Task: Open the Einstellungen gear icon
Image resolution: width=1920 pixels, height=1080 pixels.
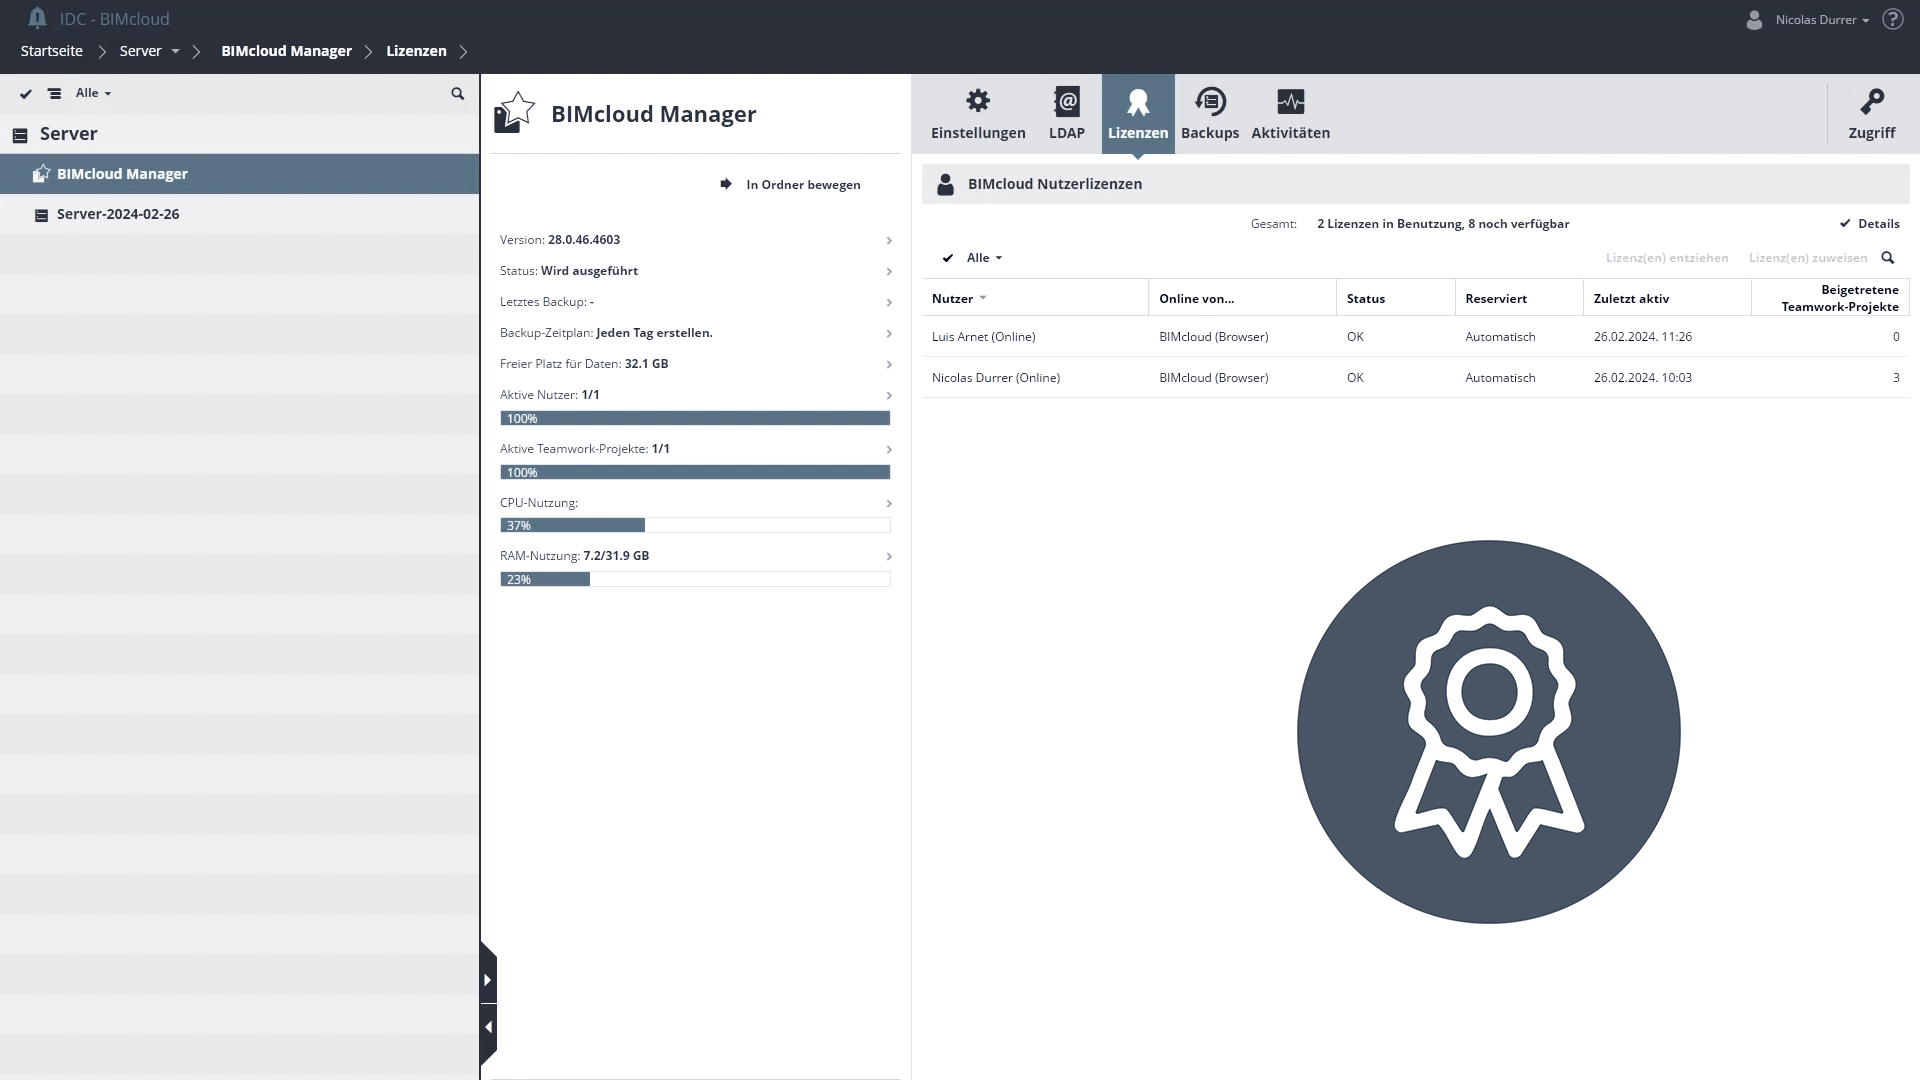Action: pyautogui.click(x=978, y=101)
